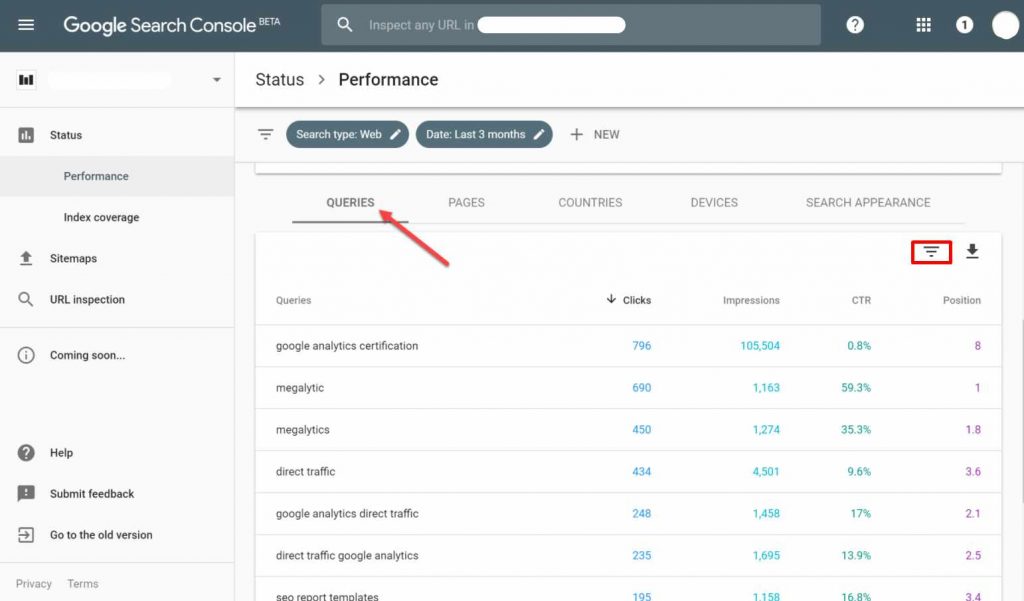Open the Help question mark icon in header
Viewport: 1024px width, 601px height.
pos(855,25)
